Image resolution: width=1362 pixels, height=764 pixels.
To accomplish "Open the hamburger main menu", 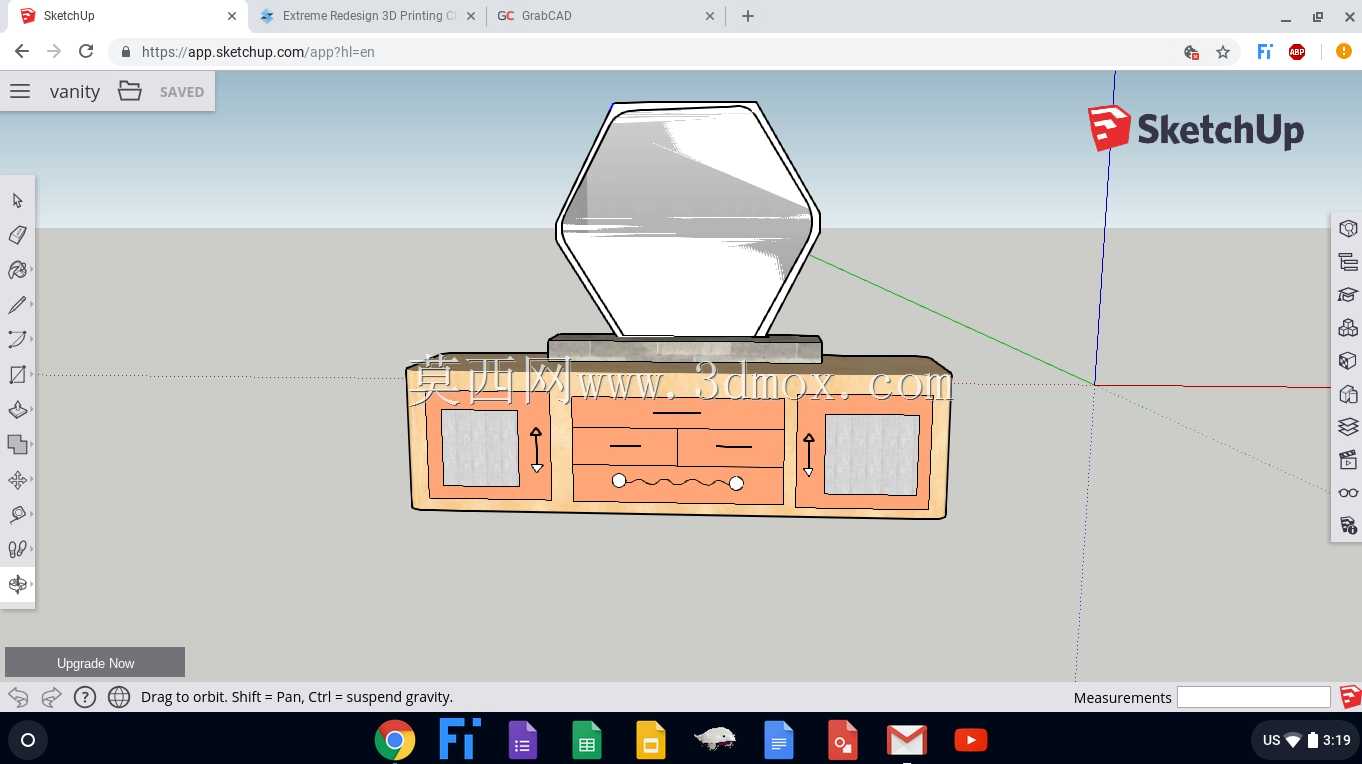I will tap(20, 91).
